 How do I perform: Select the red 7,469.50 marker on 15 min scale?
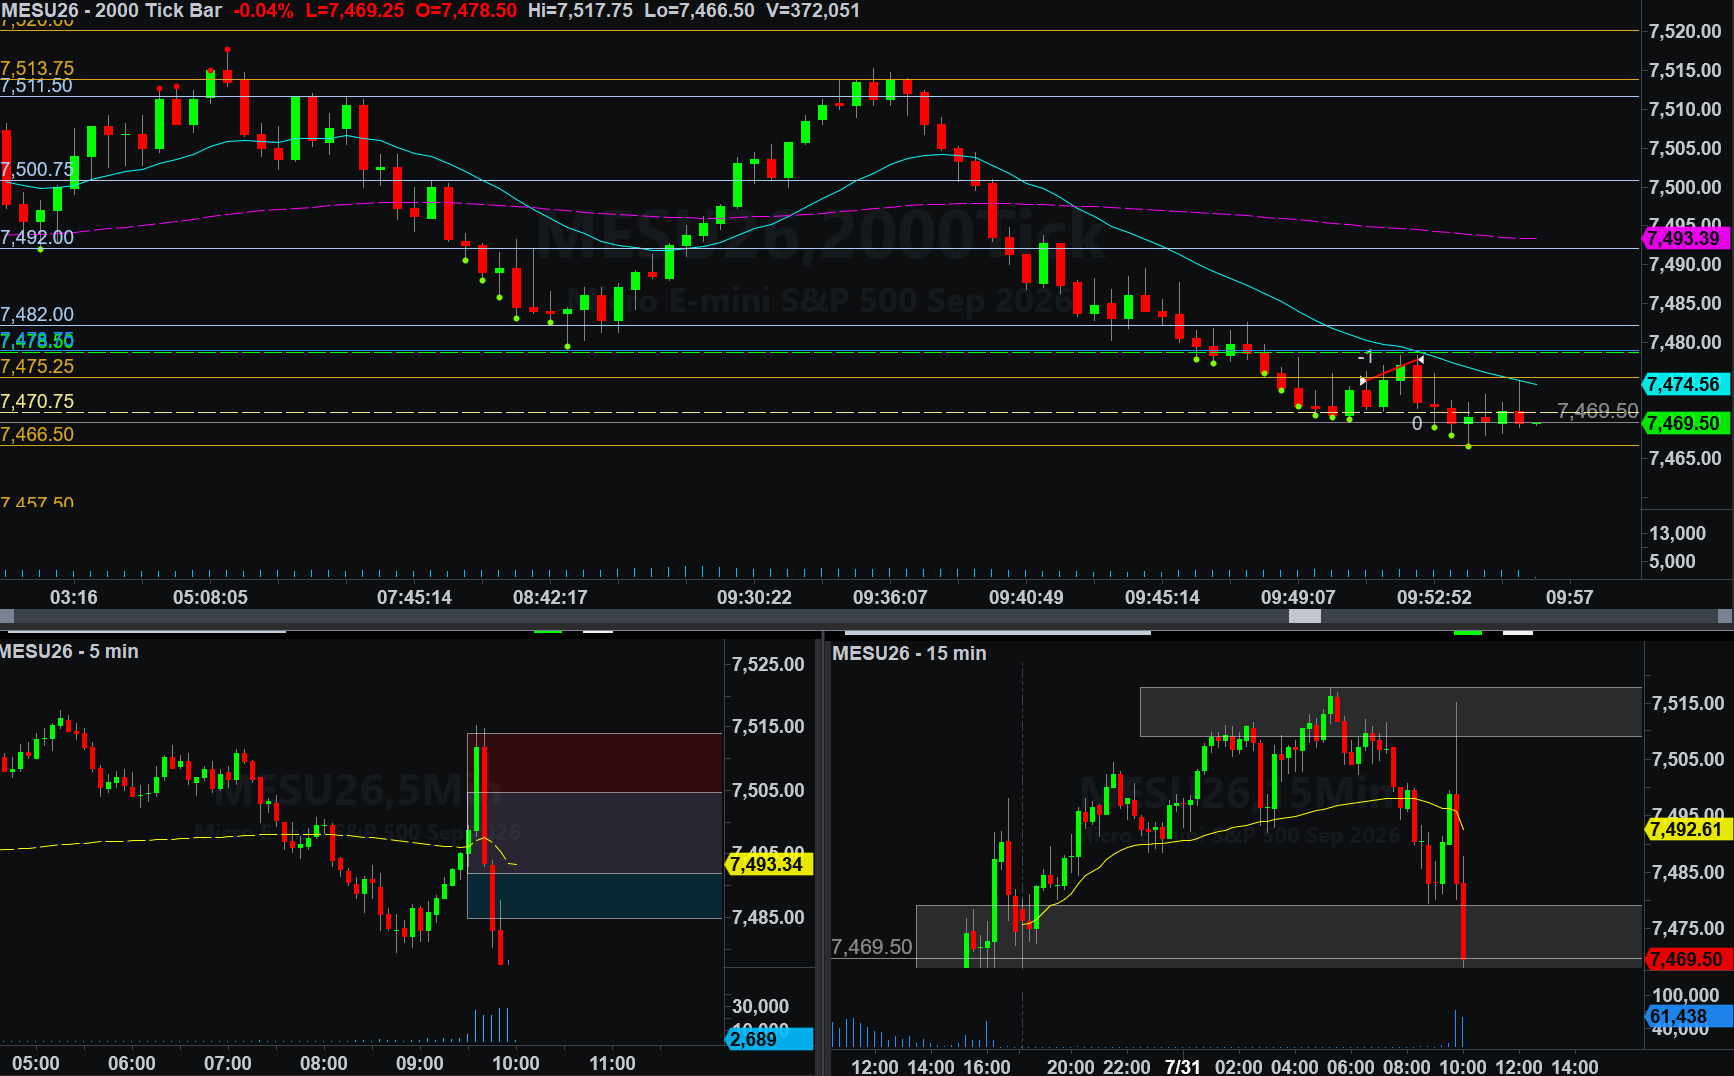coord(1688,959)
